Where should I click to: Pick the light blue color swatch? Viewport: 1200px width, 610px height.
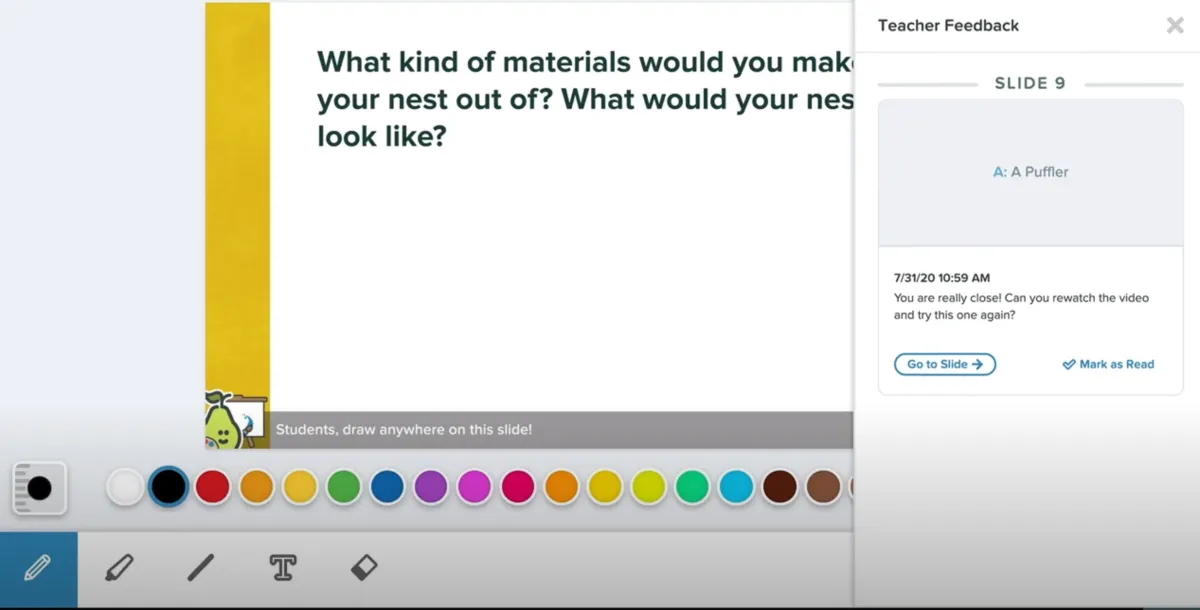coord(736,487)
